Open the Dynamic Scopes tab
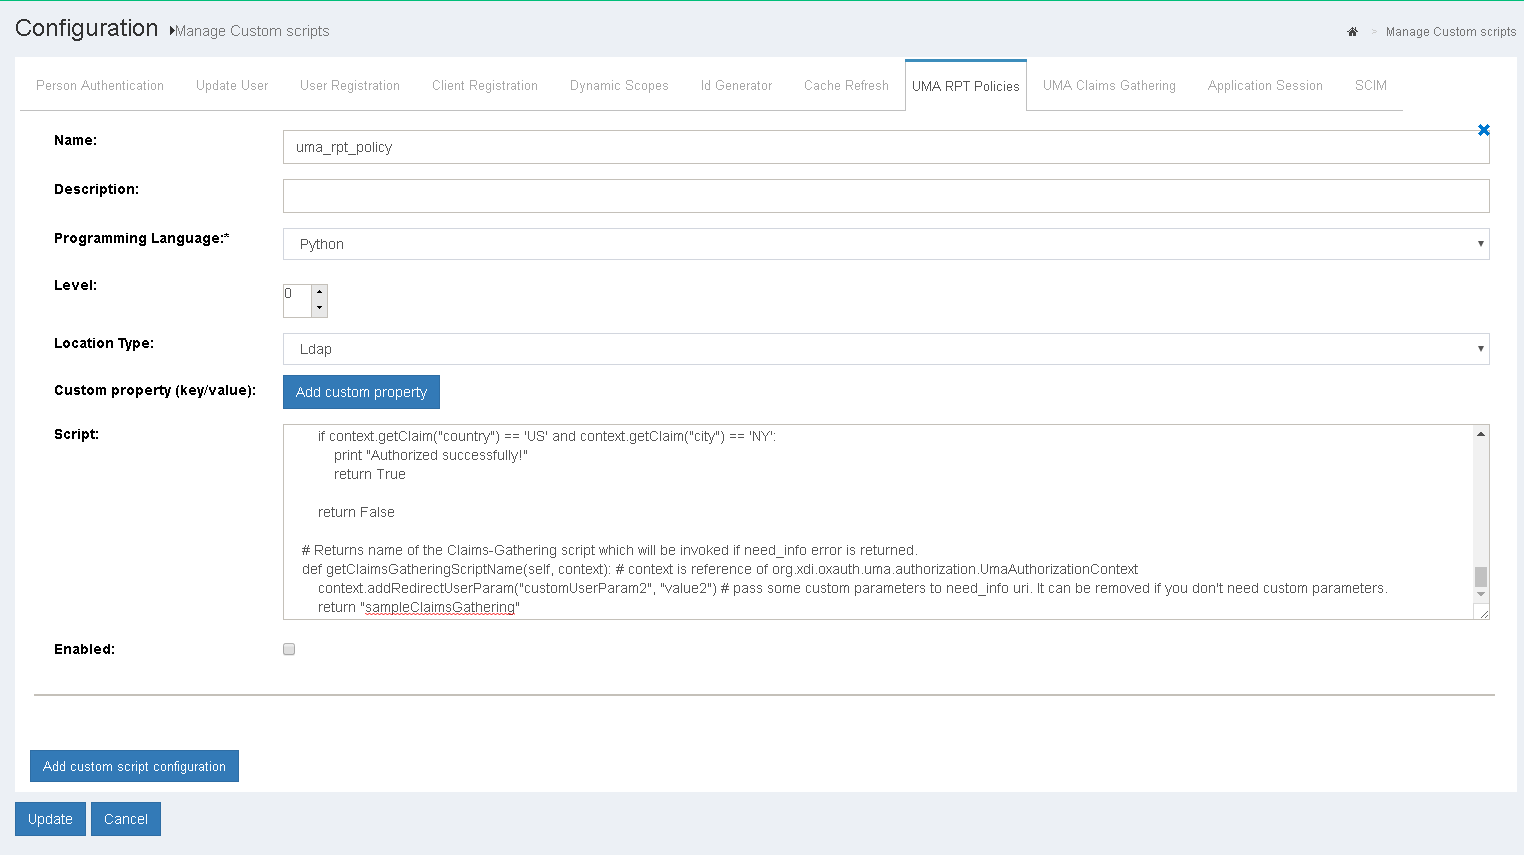 (x=618, y=85)
